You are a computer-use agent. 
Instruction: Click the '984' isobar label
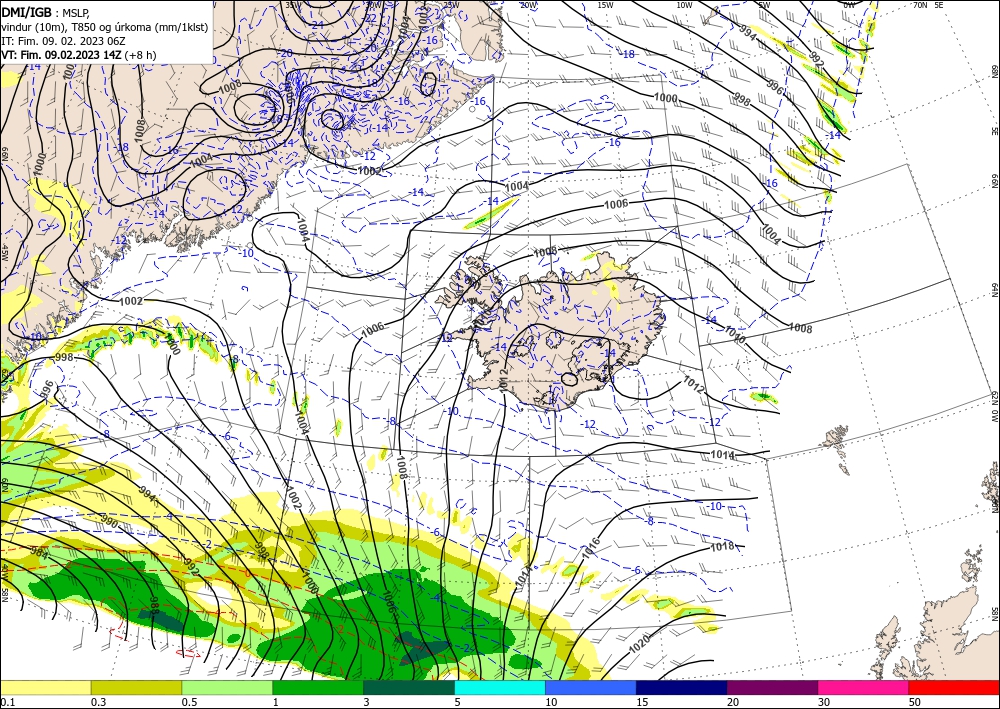point(40,553)
